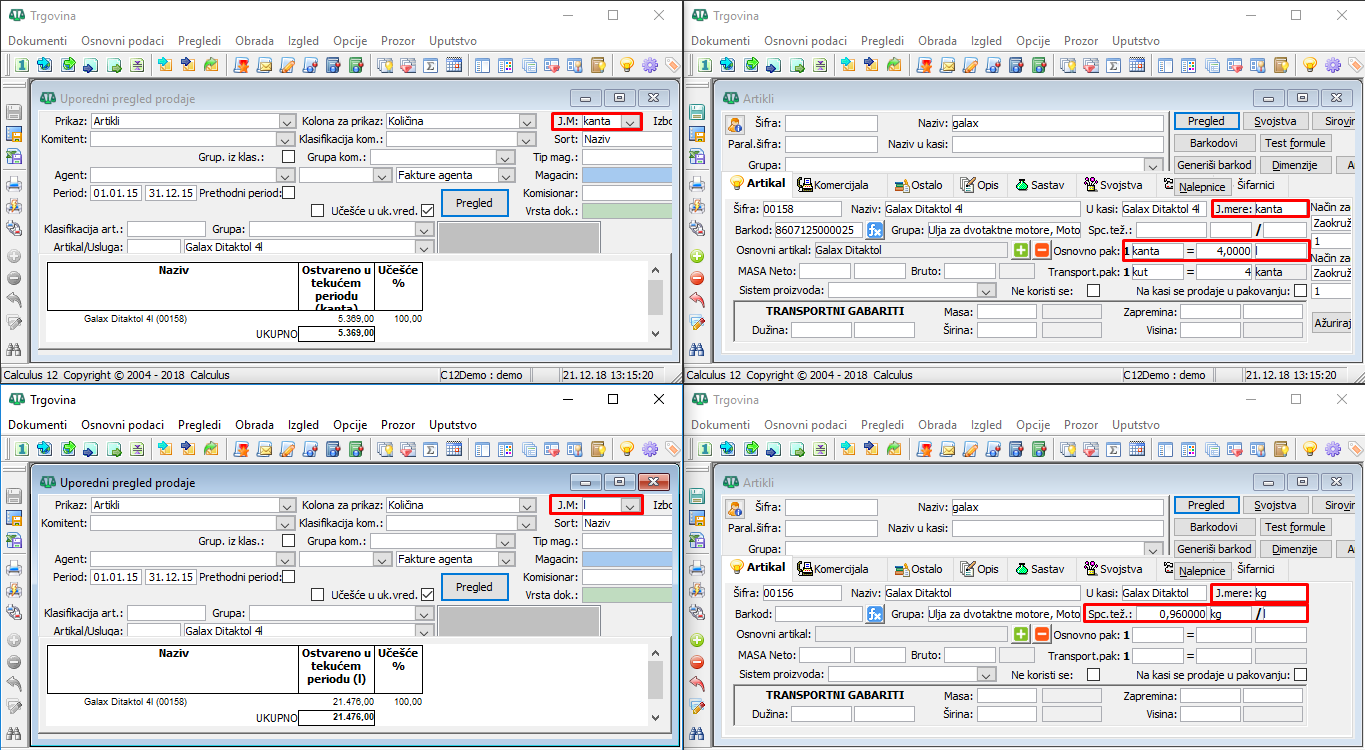Viewport: 1365px width, 750px height.
Task: Click purple gear toolbar icon above article 00156 form
Action: (1333, 449)
